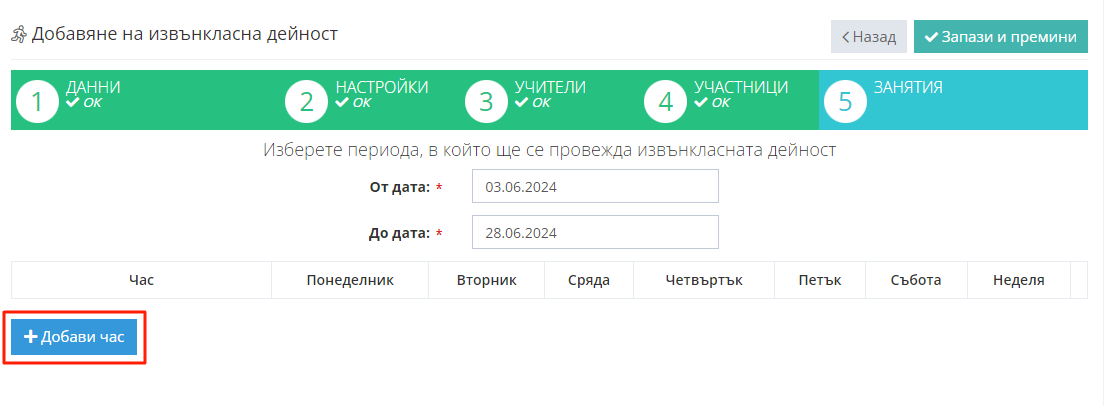Click step 5 number circle

(846, 102)
